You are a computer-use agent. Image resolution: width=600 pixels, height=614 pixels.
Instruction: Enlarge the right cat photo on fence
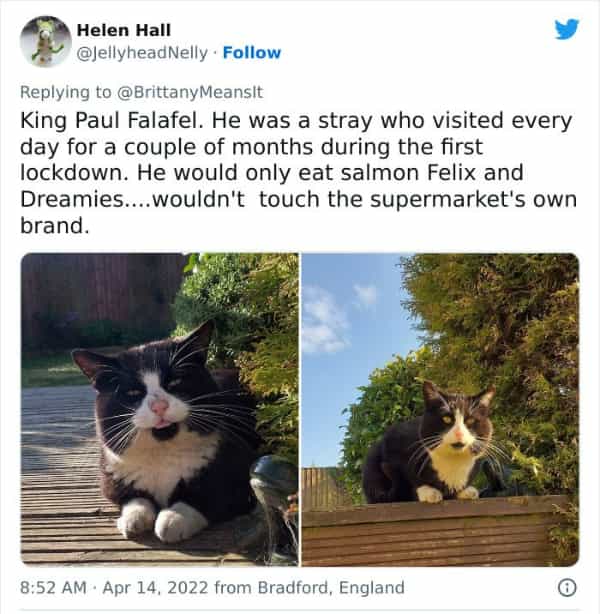[440, 408]
